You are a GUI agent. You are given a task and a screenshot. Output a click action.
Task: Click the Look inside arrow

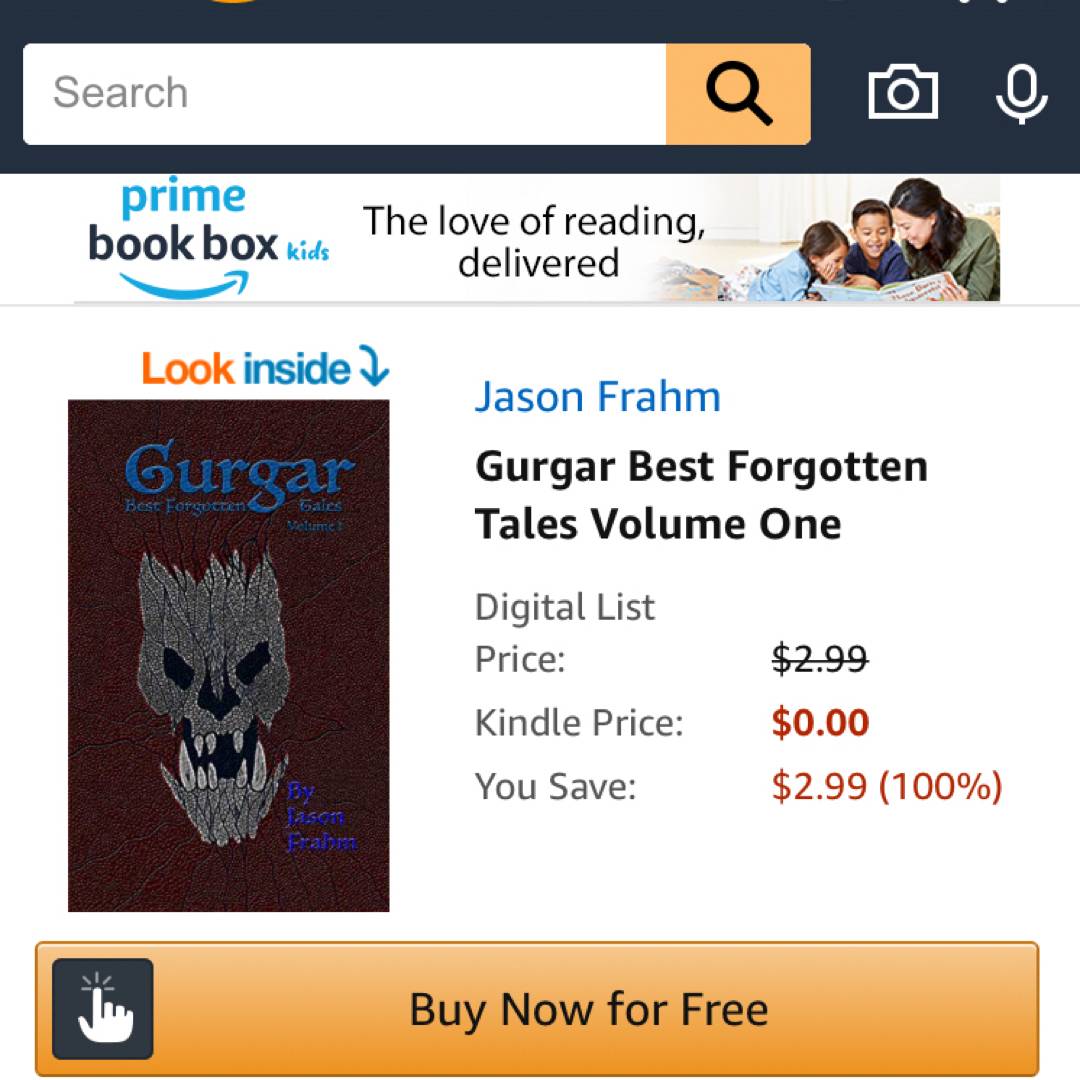(x=375, y=366)
